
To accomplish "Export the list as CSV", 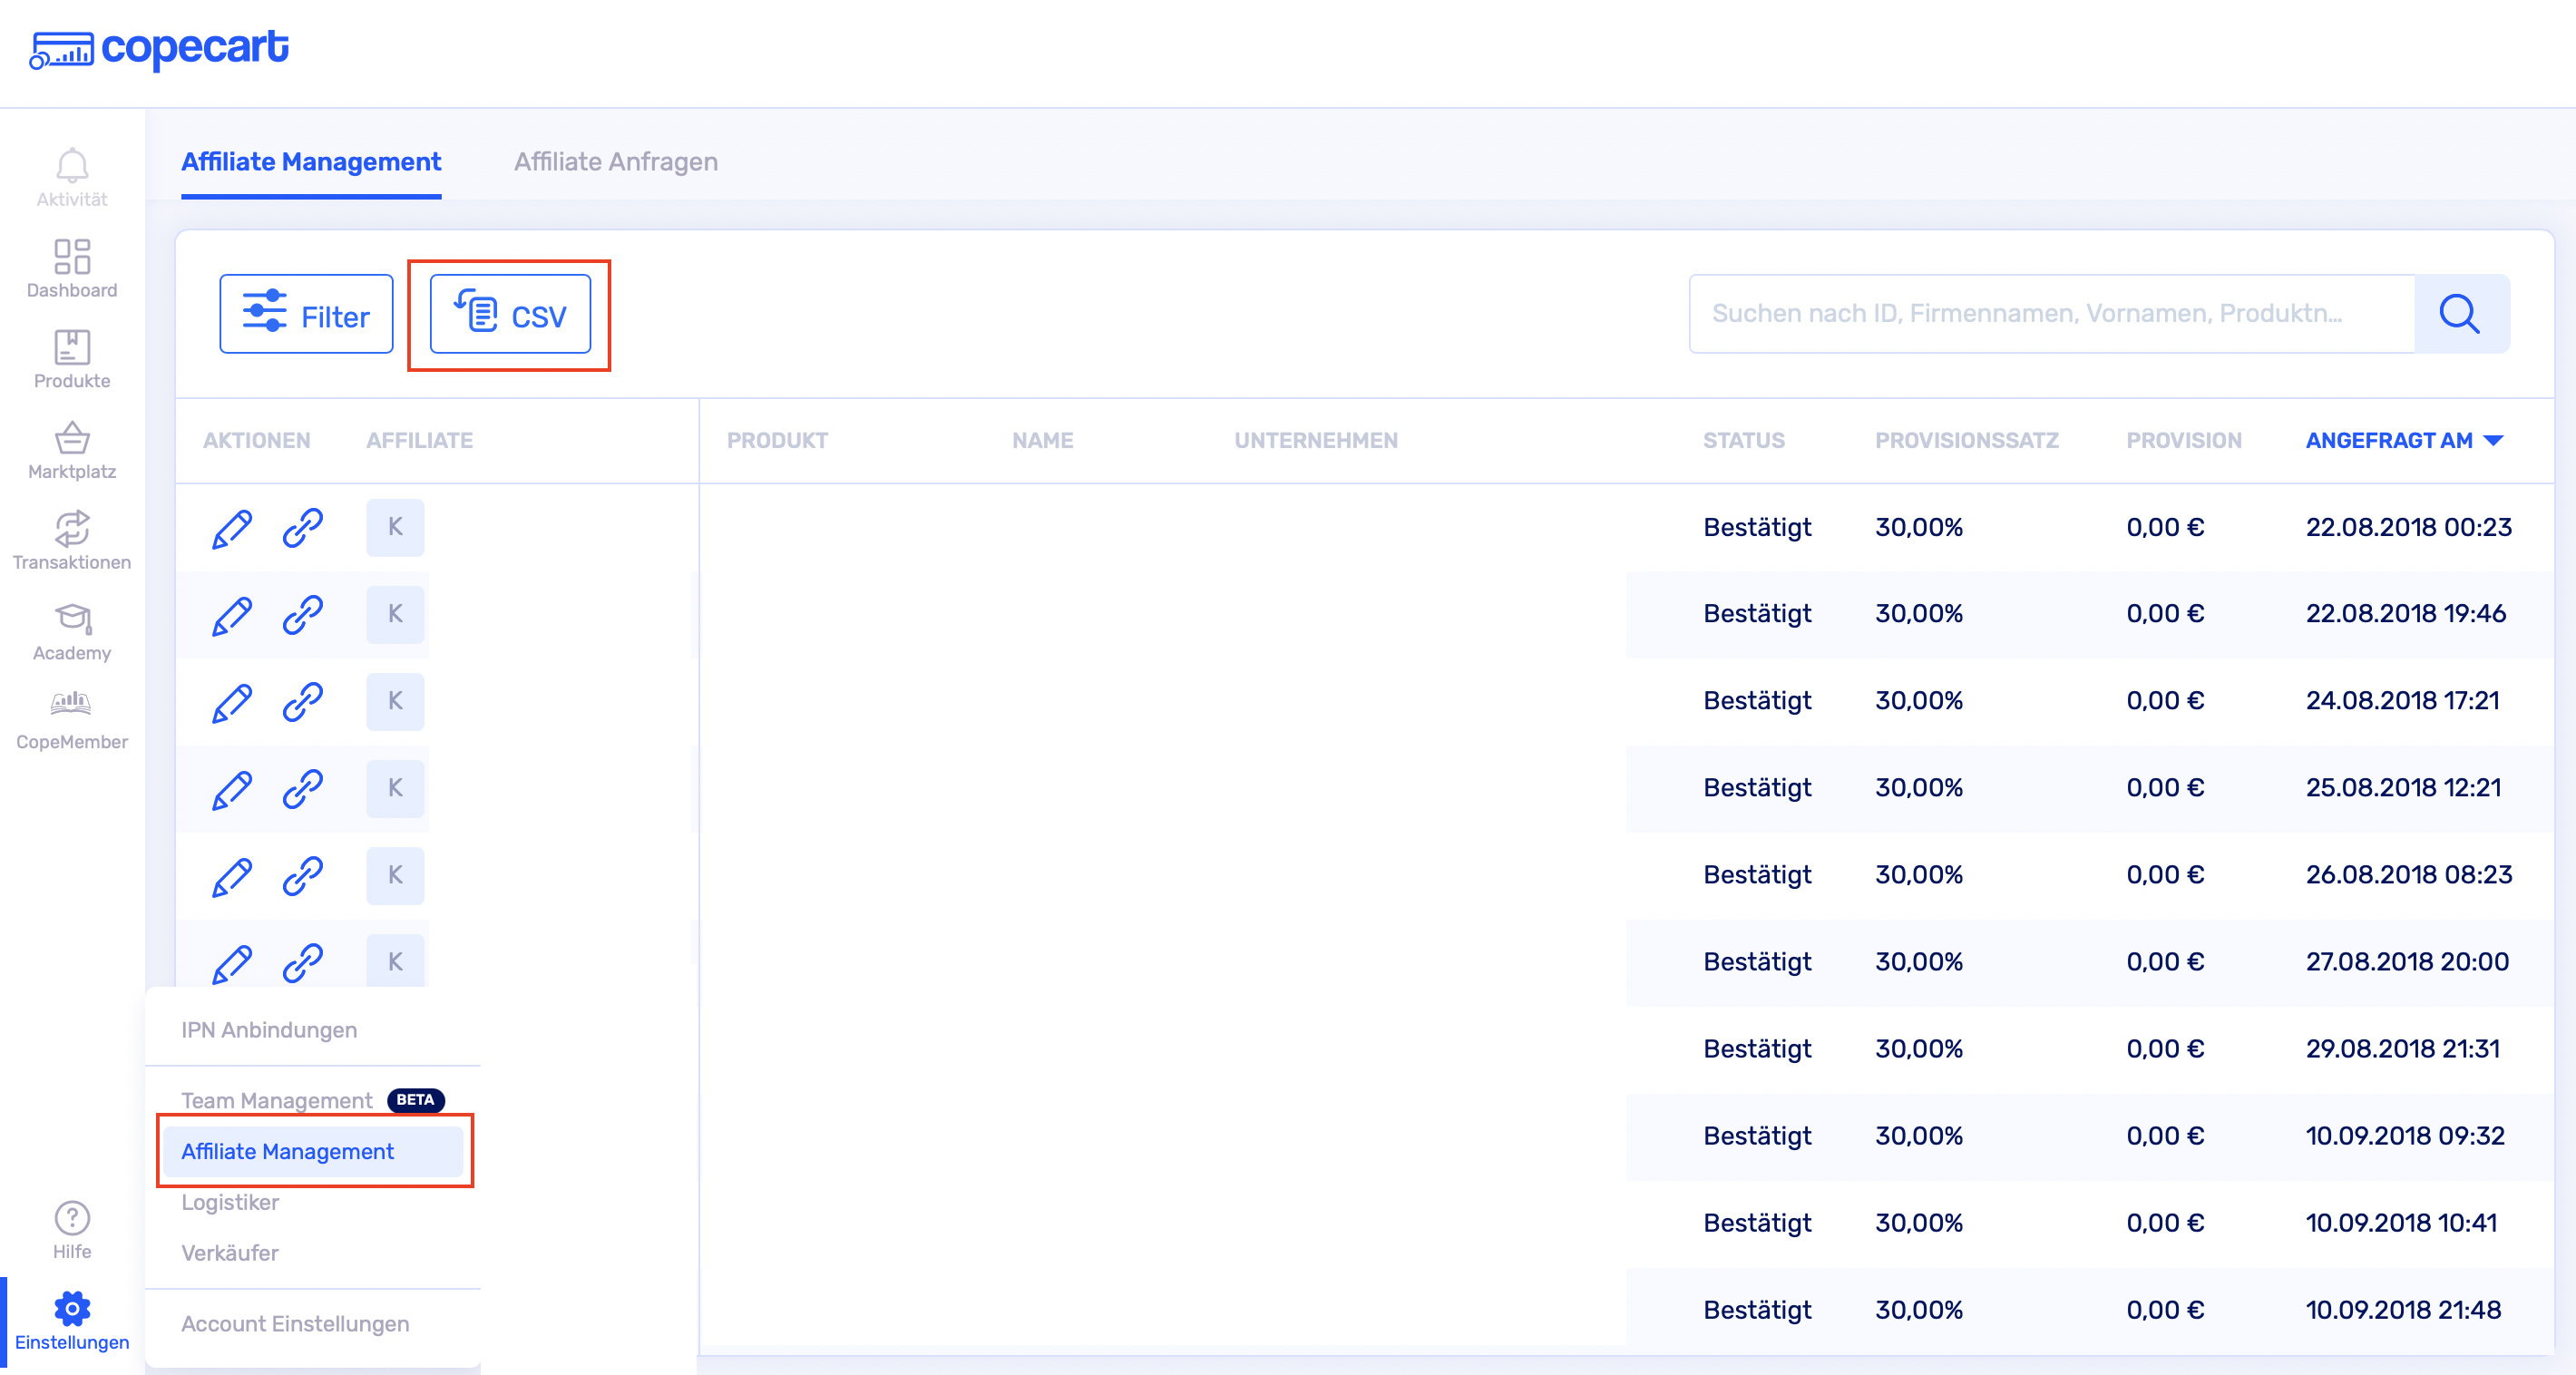I will click(510, 315).
